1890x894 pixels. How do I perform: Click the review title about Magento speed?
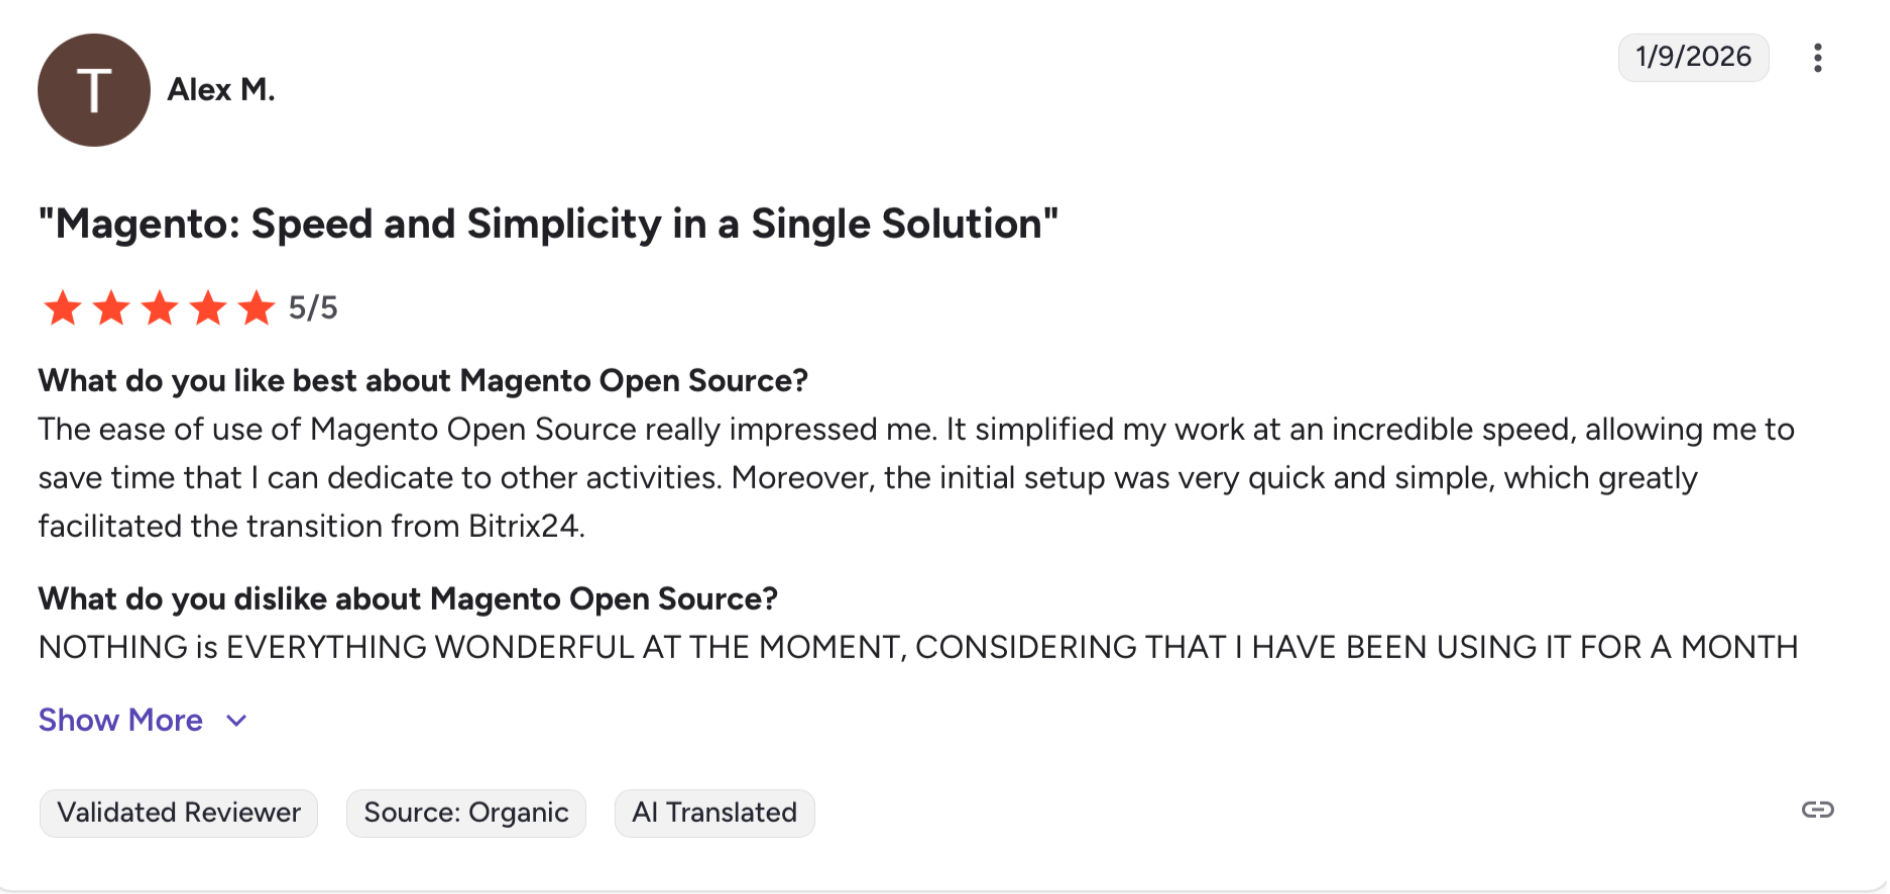[x=548, y=224]
